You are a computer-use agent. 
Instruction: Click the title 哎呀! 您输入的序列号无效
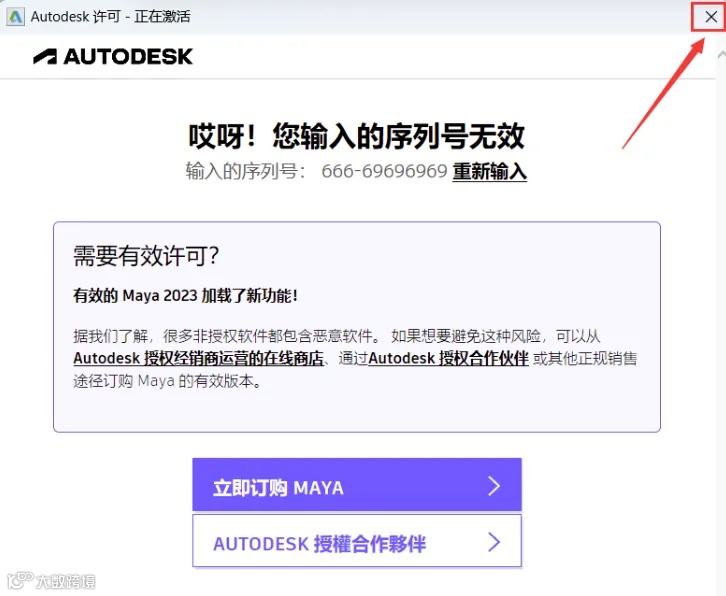[357, 136]
